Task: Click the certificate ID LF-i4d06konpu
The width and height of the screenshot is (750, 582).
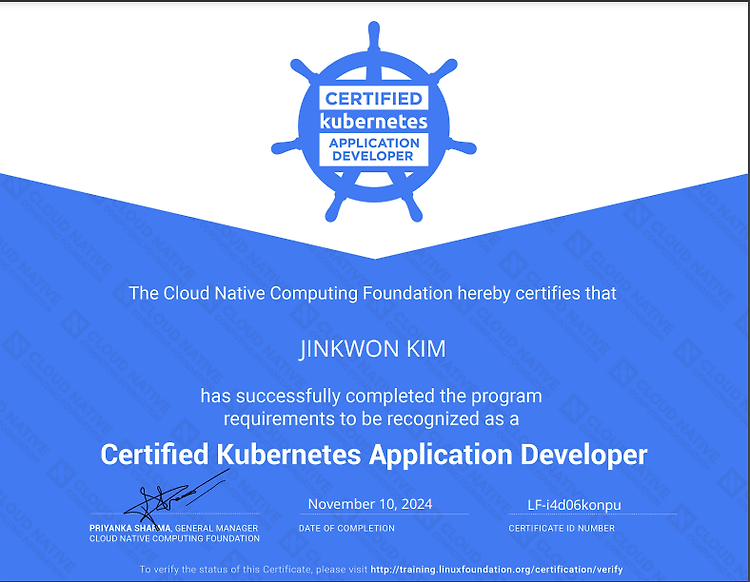Action: point(574,505)
